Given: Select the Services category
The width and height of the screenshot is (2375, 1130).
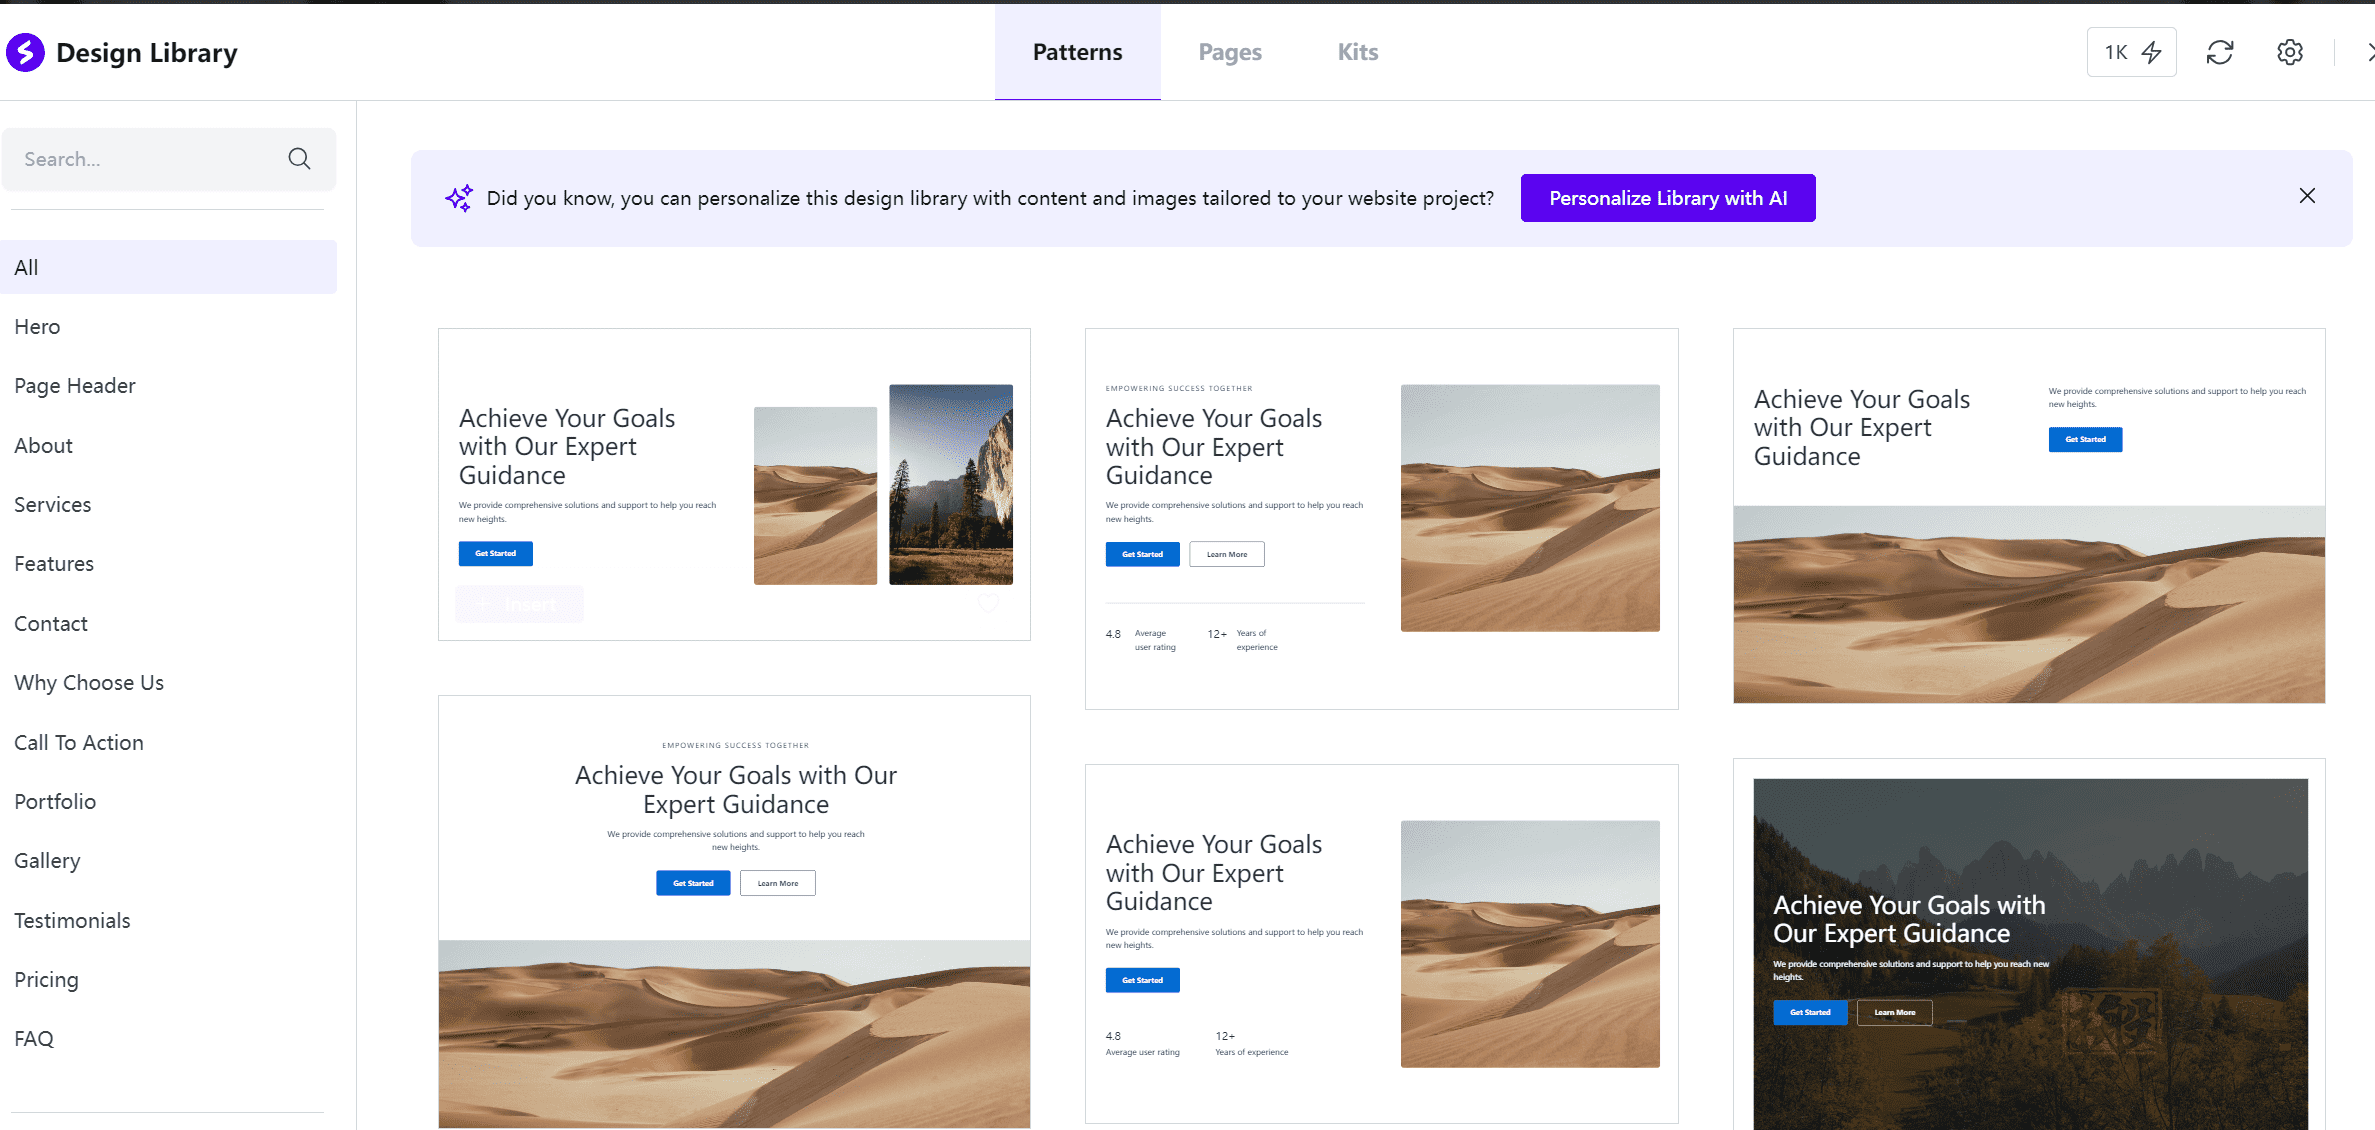Looking at the screenshot, I should 168,505.
